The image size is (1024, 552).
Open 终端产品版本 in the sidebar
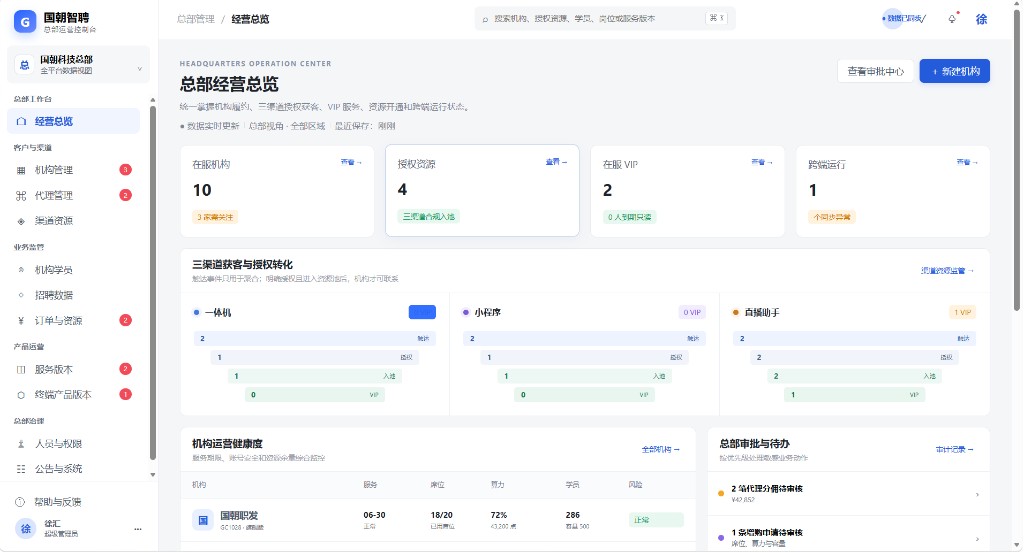[x=74, y=395]
